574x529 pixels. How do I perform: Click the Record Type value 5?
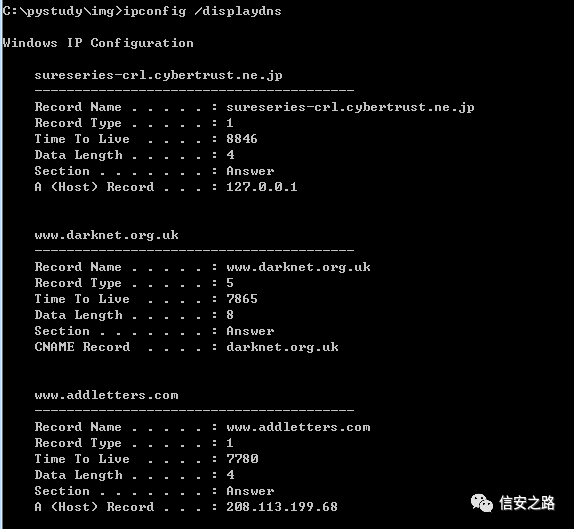230,283
